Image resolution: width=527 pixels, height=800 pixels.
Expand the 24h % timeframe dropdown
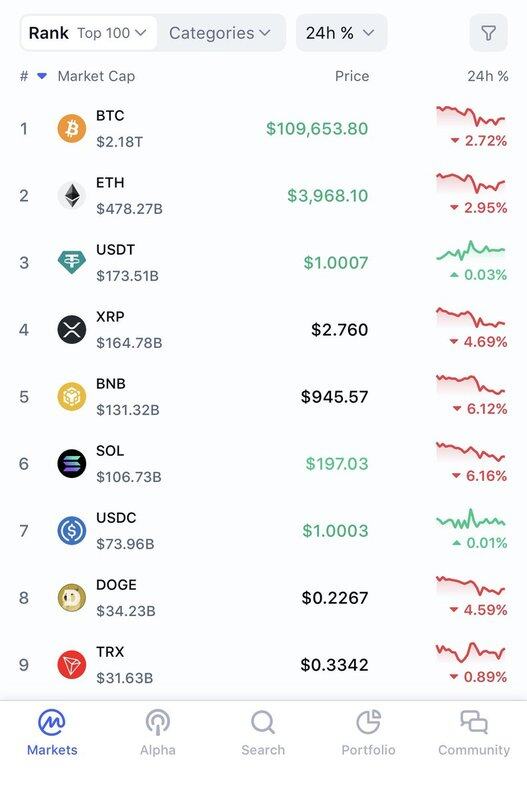[341, 33]
